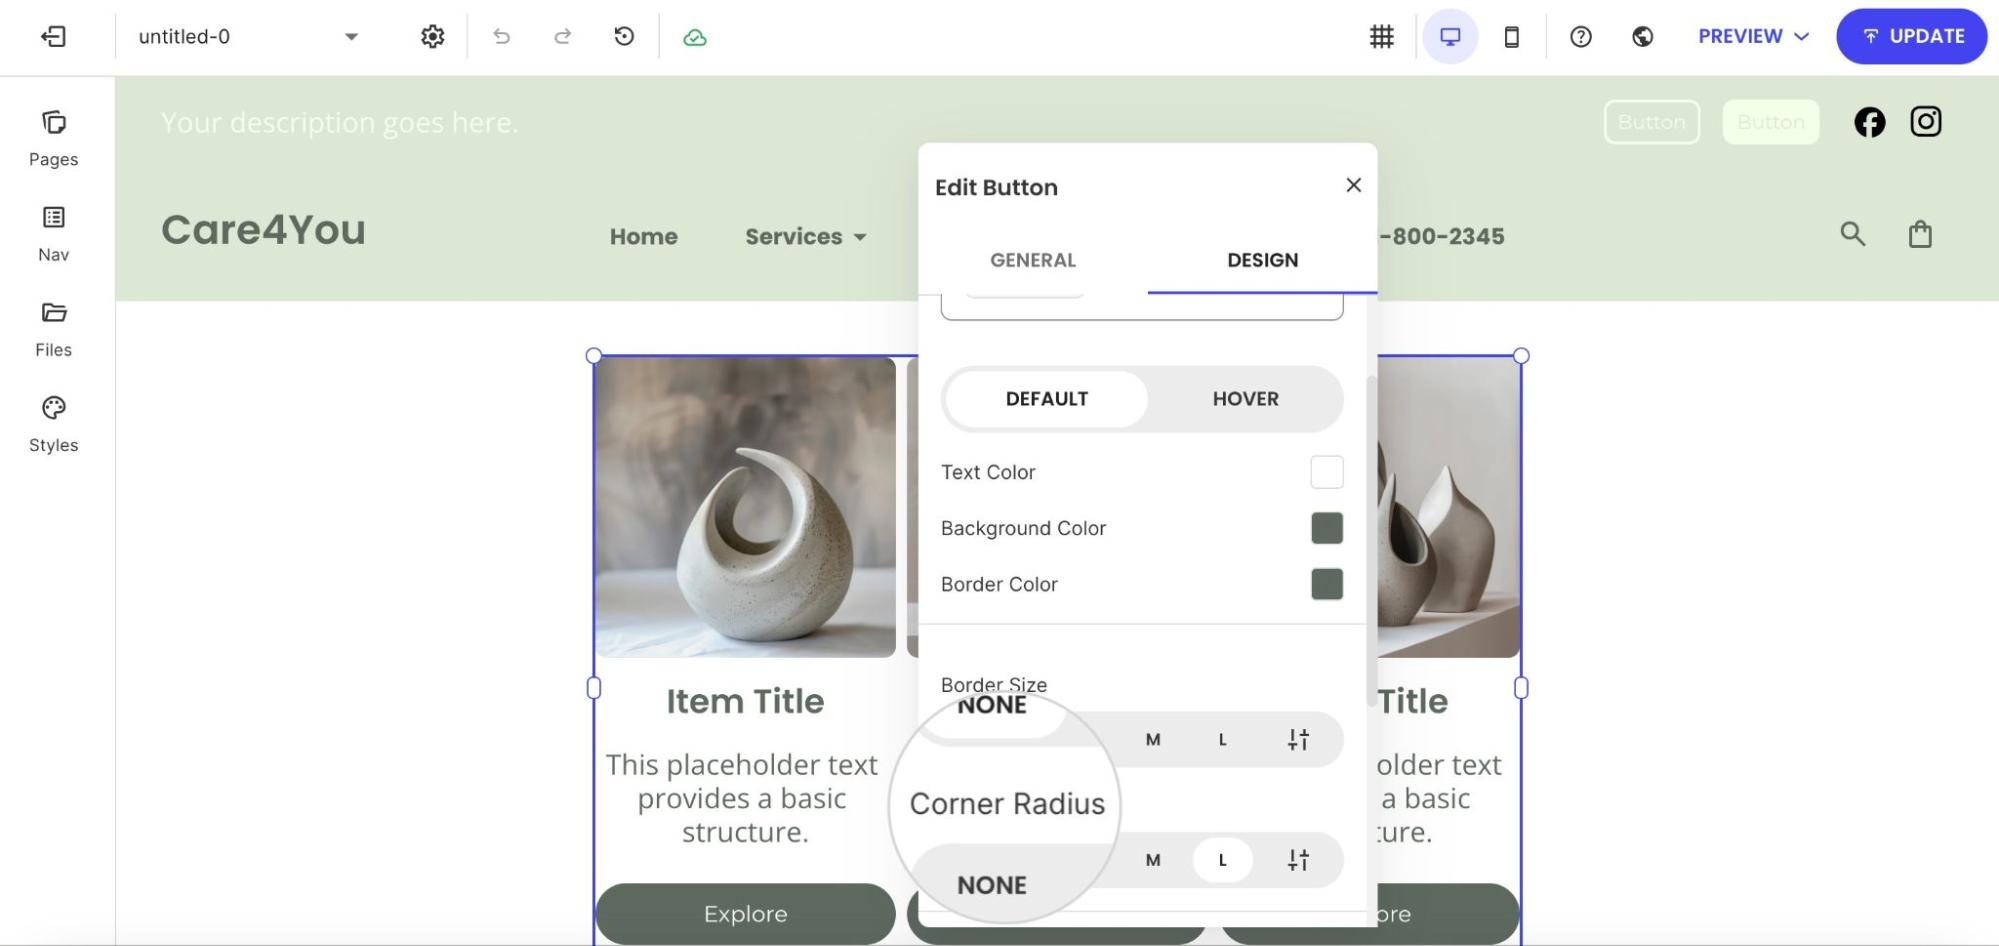Click the globe language icon
The image size is (1999, 946).
tap(1642, 37)
